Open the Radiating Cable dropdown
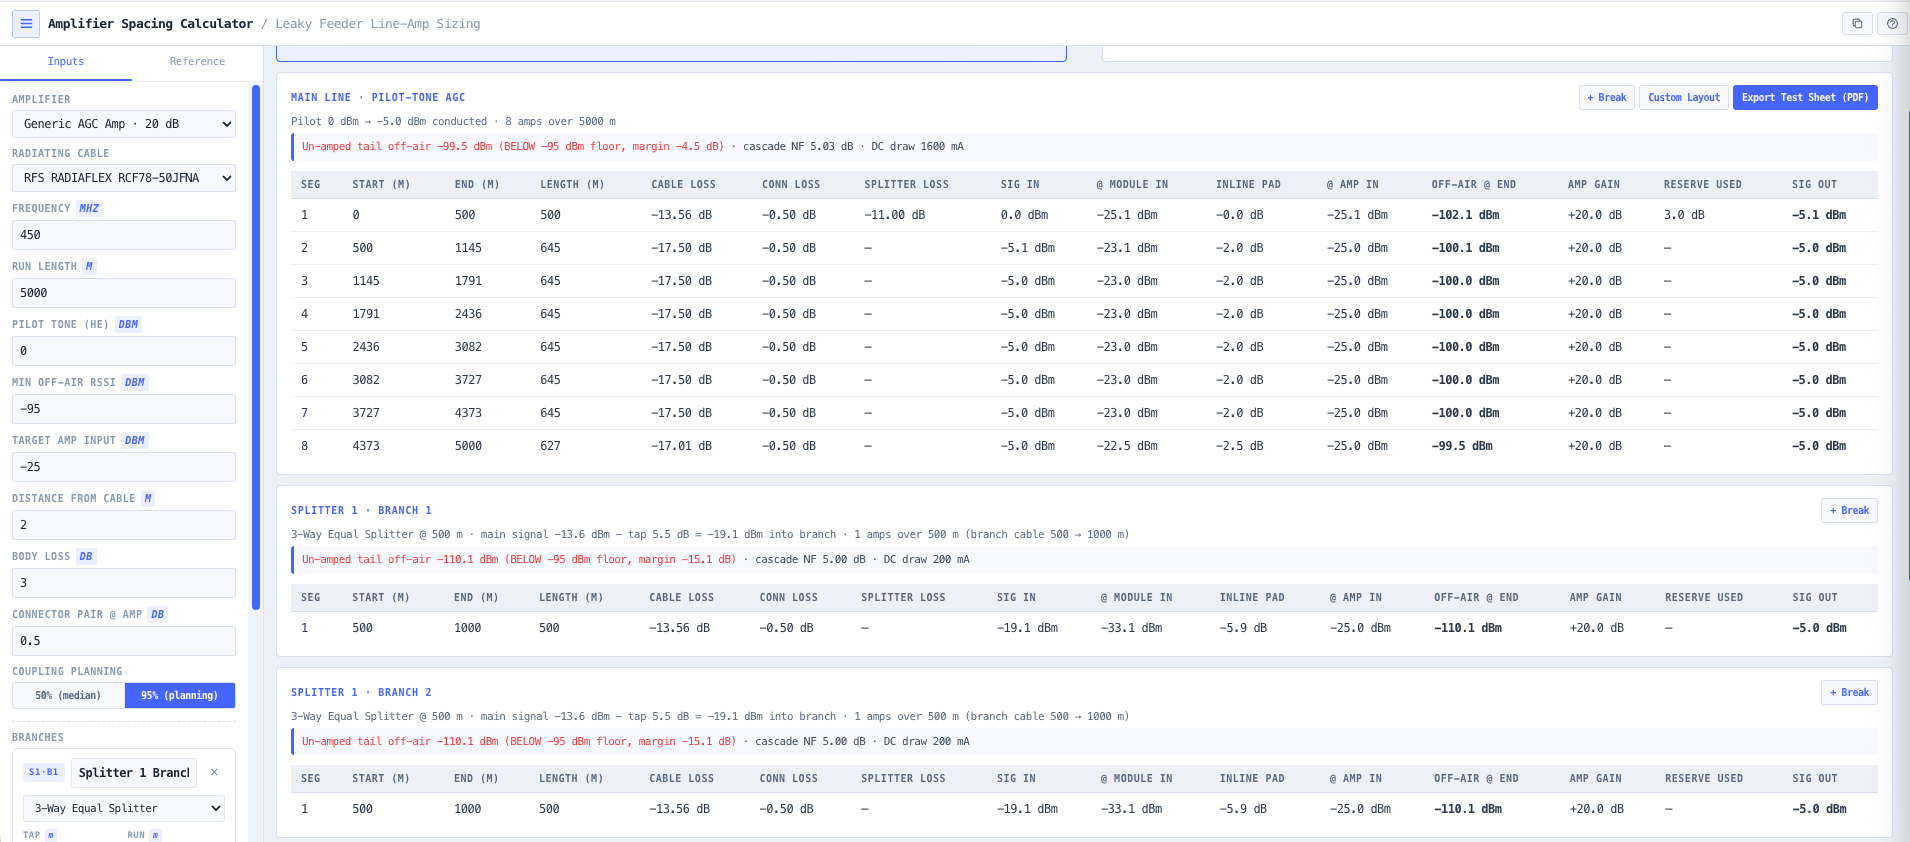 [124, 178]
